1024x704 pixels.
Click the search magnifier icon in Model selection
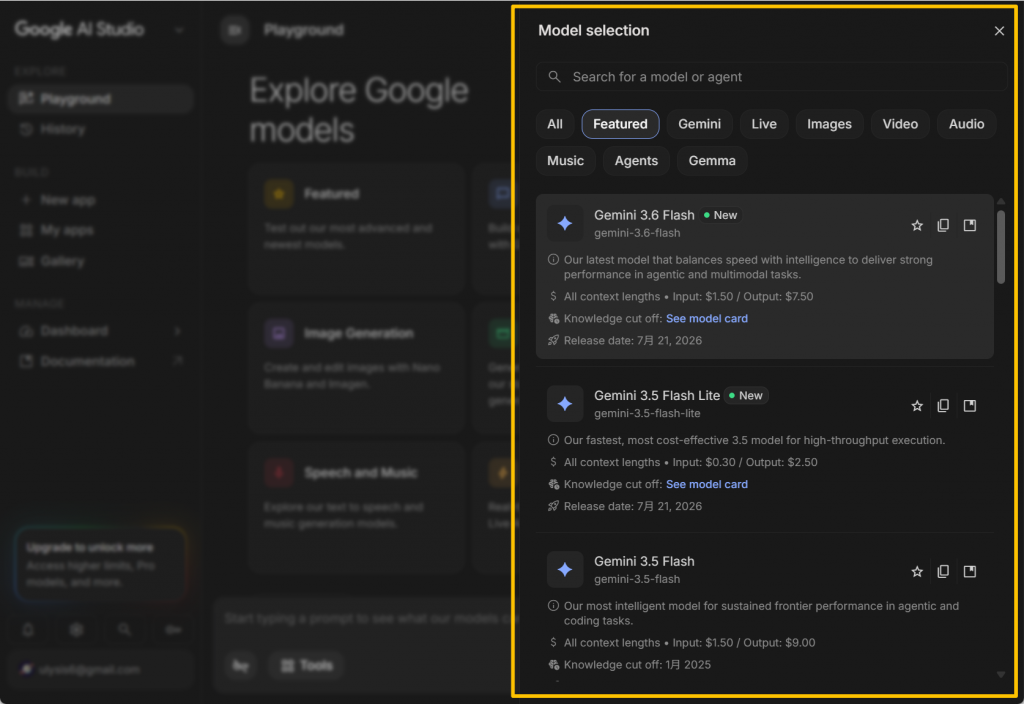coord(554,77)
